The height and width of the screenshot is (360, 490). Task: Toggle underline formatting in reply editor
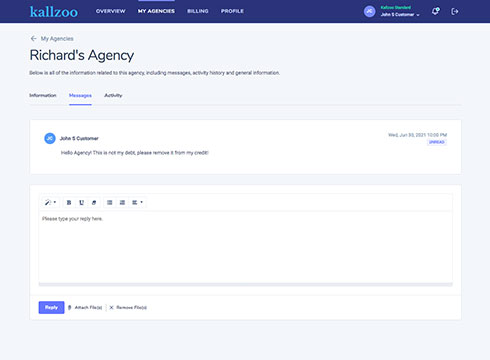[81, 202]
